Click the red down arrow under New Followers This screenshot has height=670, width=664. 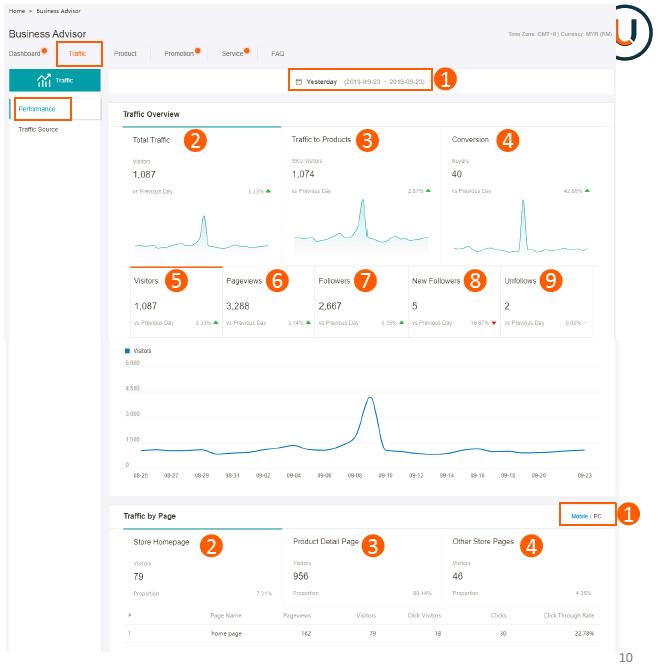[494, 323]
